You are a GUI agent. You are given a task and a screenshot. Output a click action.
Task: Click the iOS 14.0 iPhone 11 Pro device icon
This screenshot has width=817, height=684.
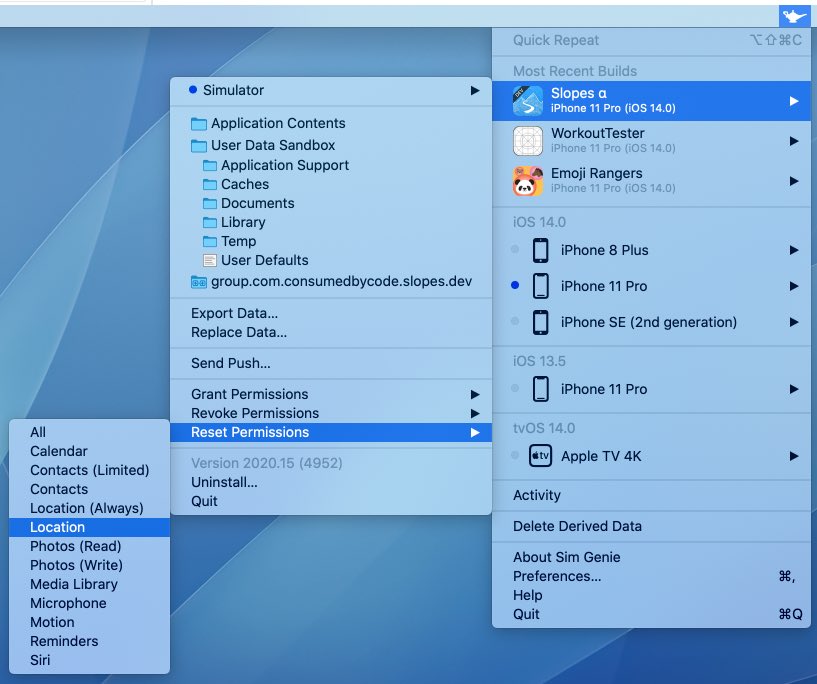click(540, 286)
